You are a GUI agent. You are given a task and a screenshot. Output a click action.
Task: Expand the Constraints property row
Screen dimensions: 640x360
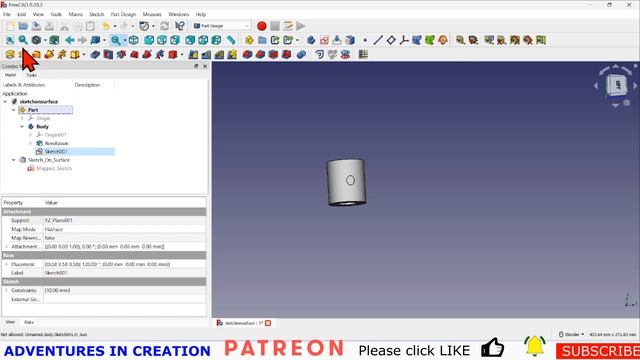click(6, 290)
